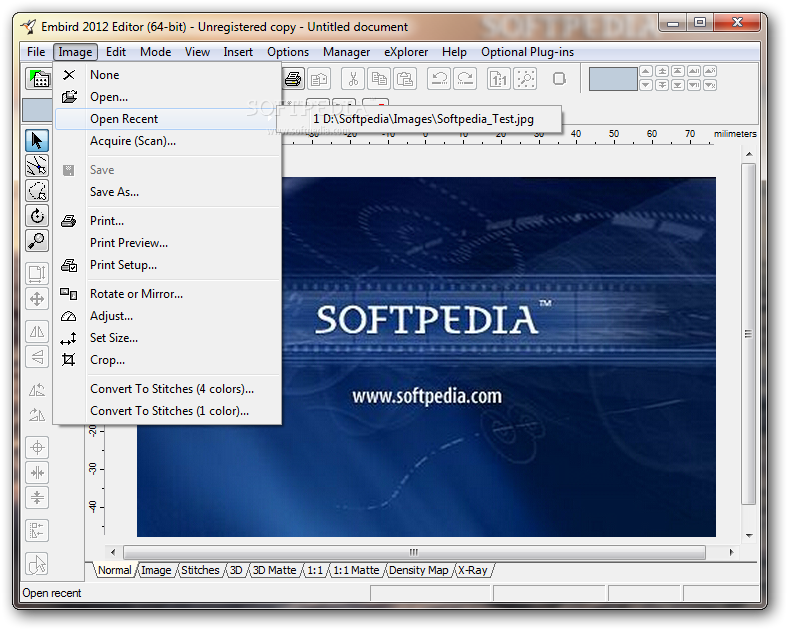Choose Print Preview... menu entry
Viewport: 788px width, 630px height.
[x=167, y=243]
